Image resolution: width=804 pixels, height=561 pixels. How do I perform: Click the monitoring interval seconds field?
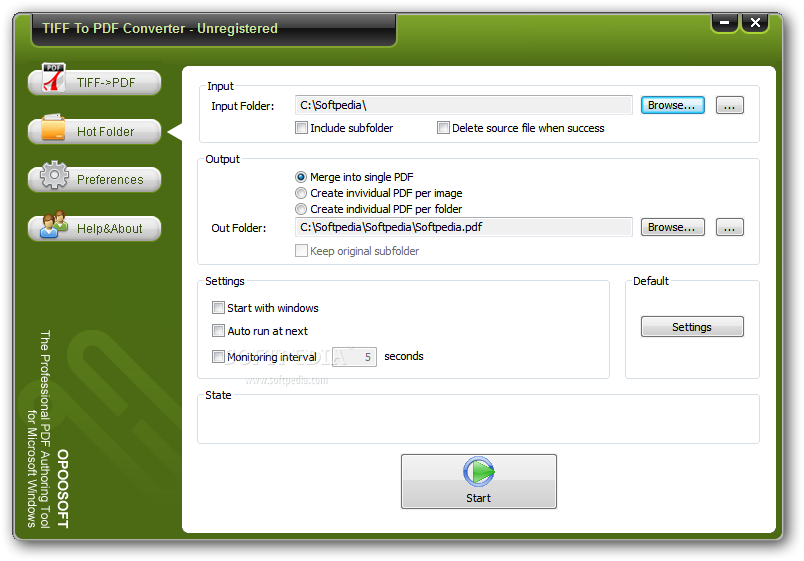point(354,357)
